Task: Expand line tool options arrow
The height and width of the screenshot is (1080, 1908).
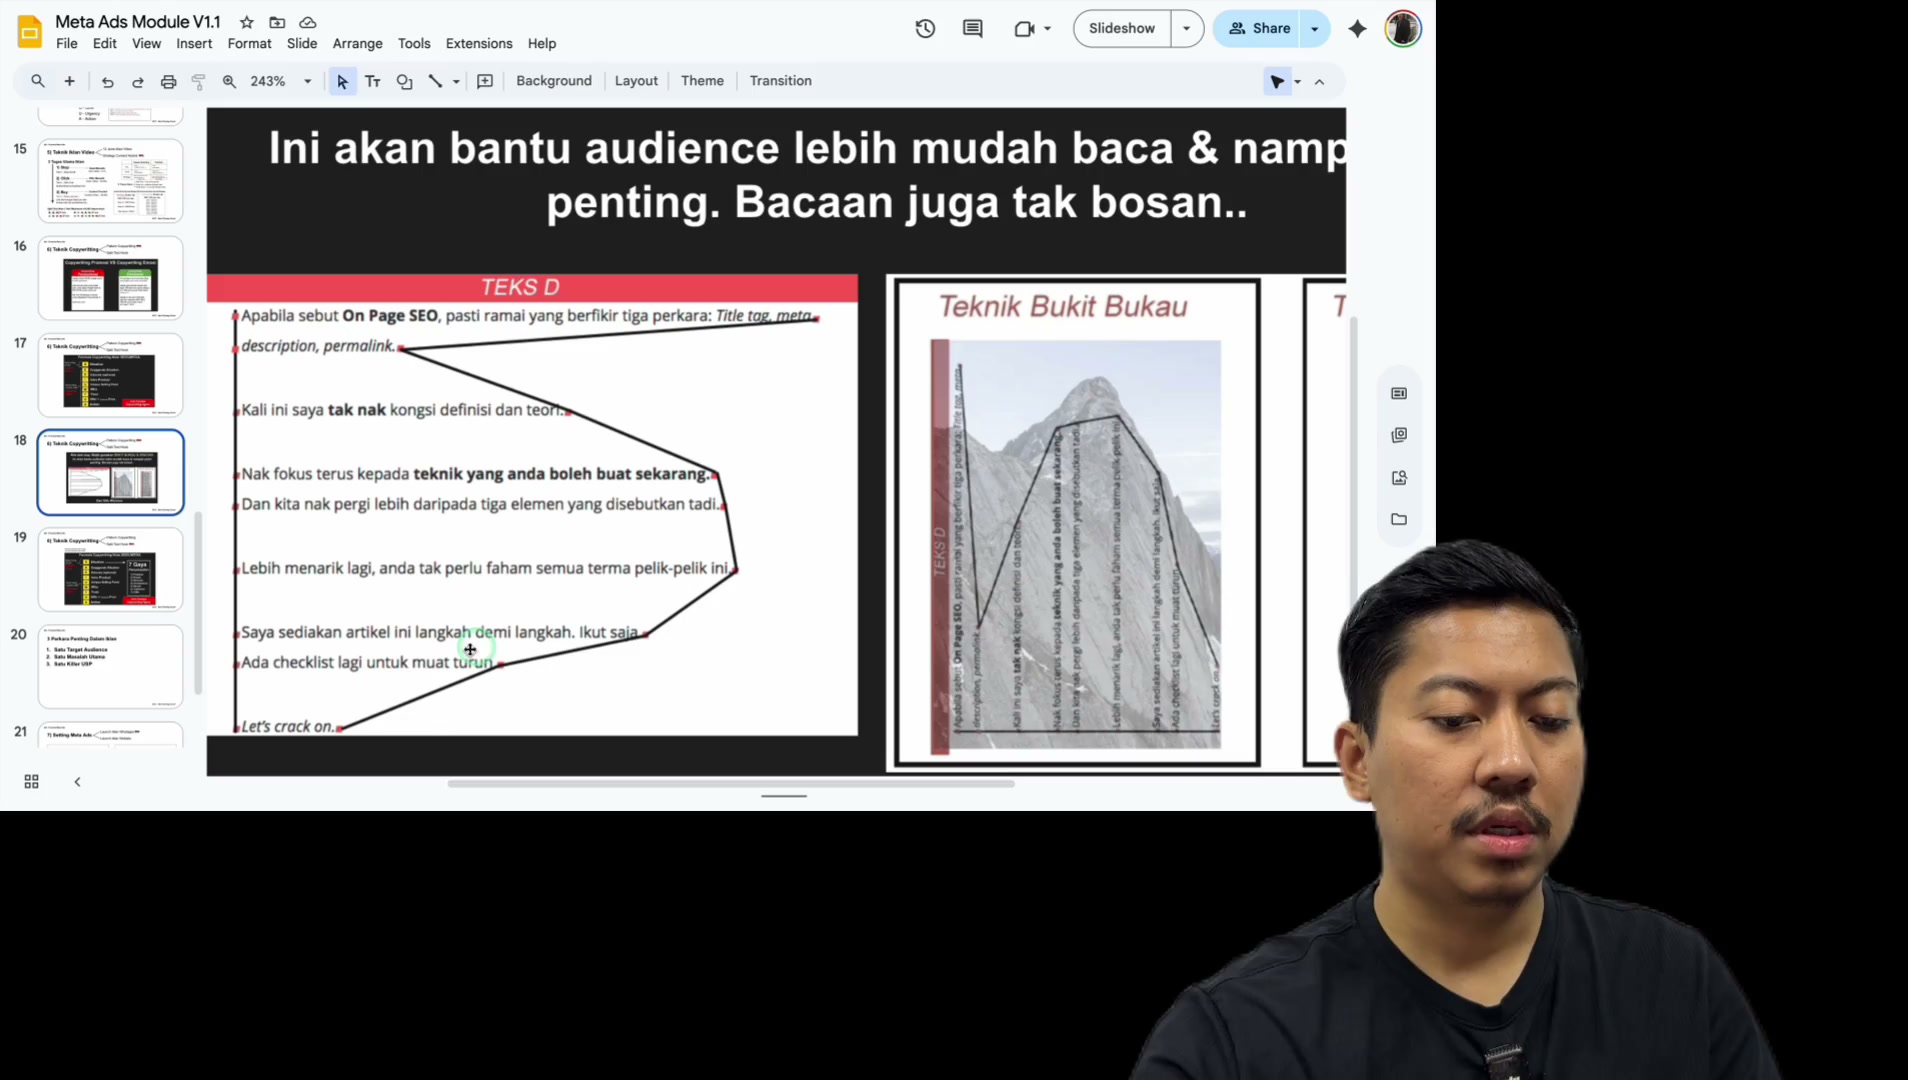Action: 456,81
